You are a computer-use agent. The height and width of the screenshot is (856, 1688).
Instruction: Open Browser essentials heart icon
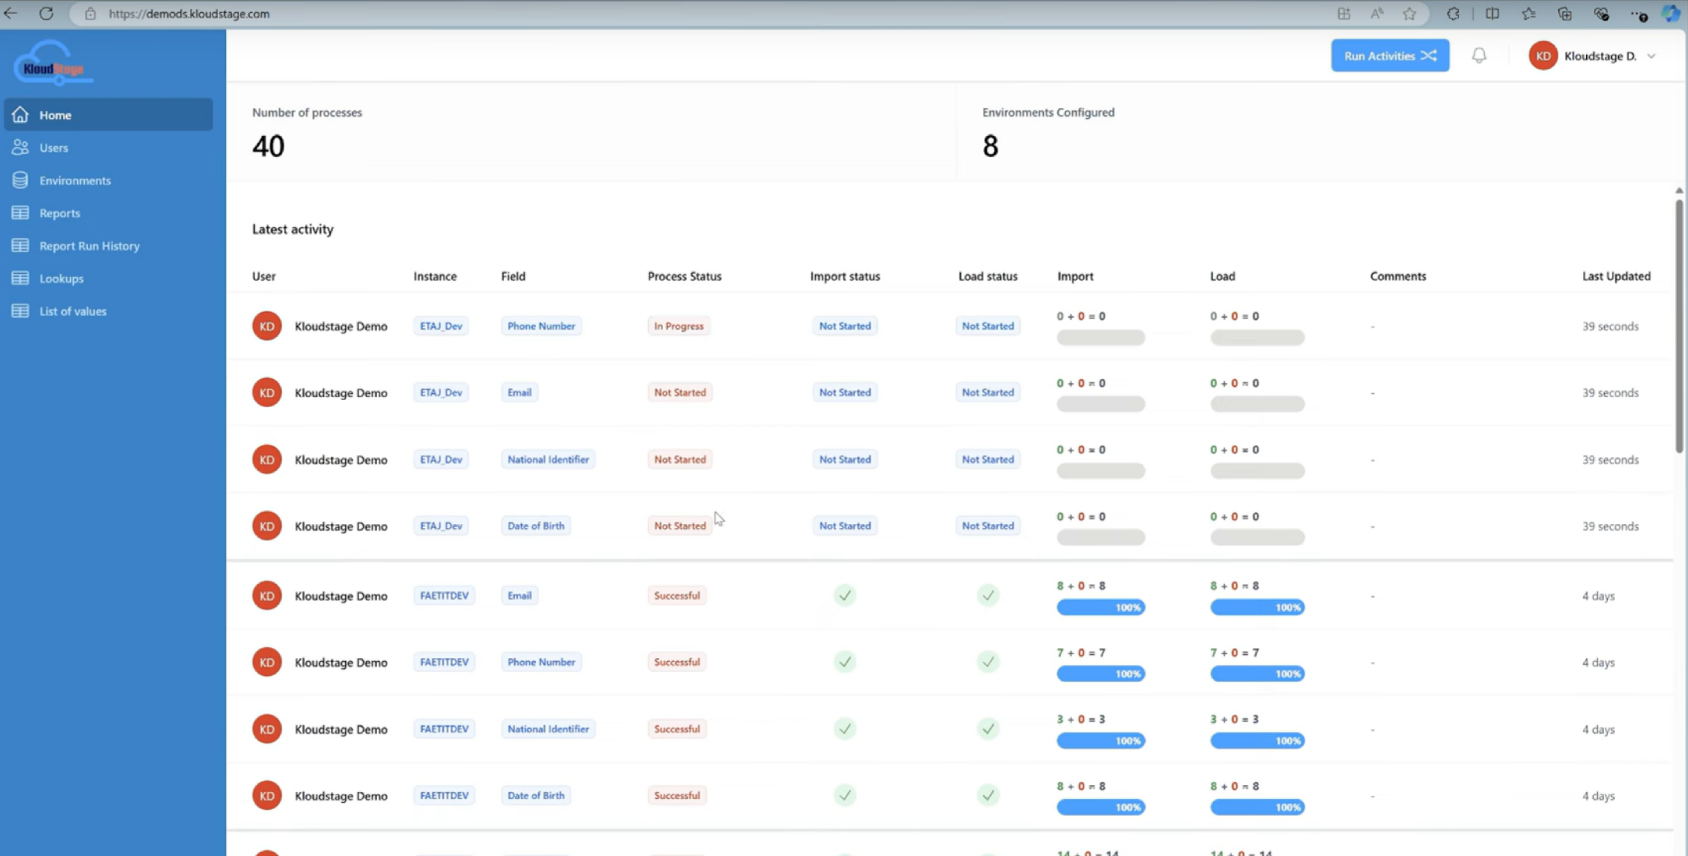pos(1602,14)
